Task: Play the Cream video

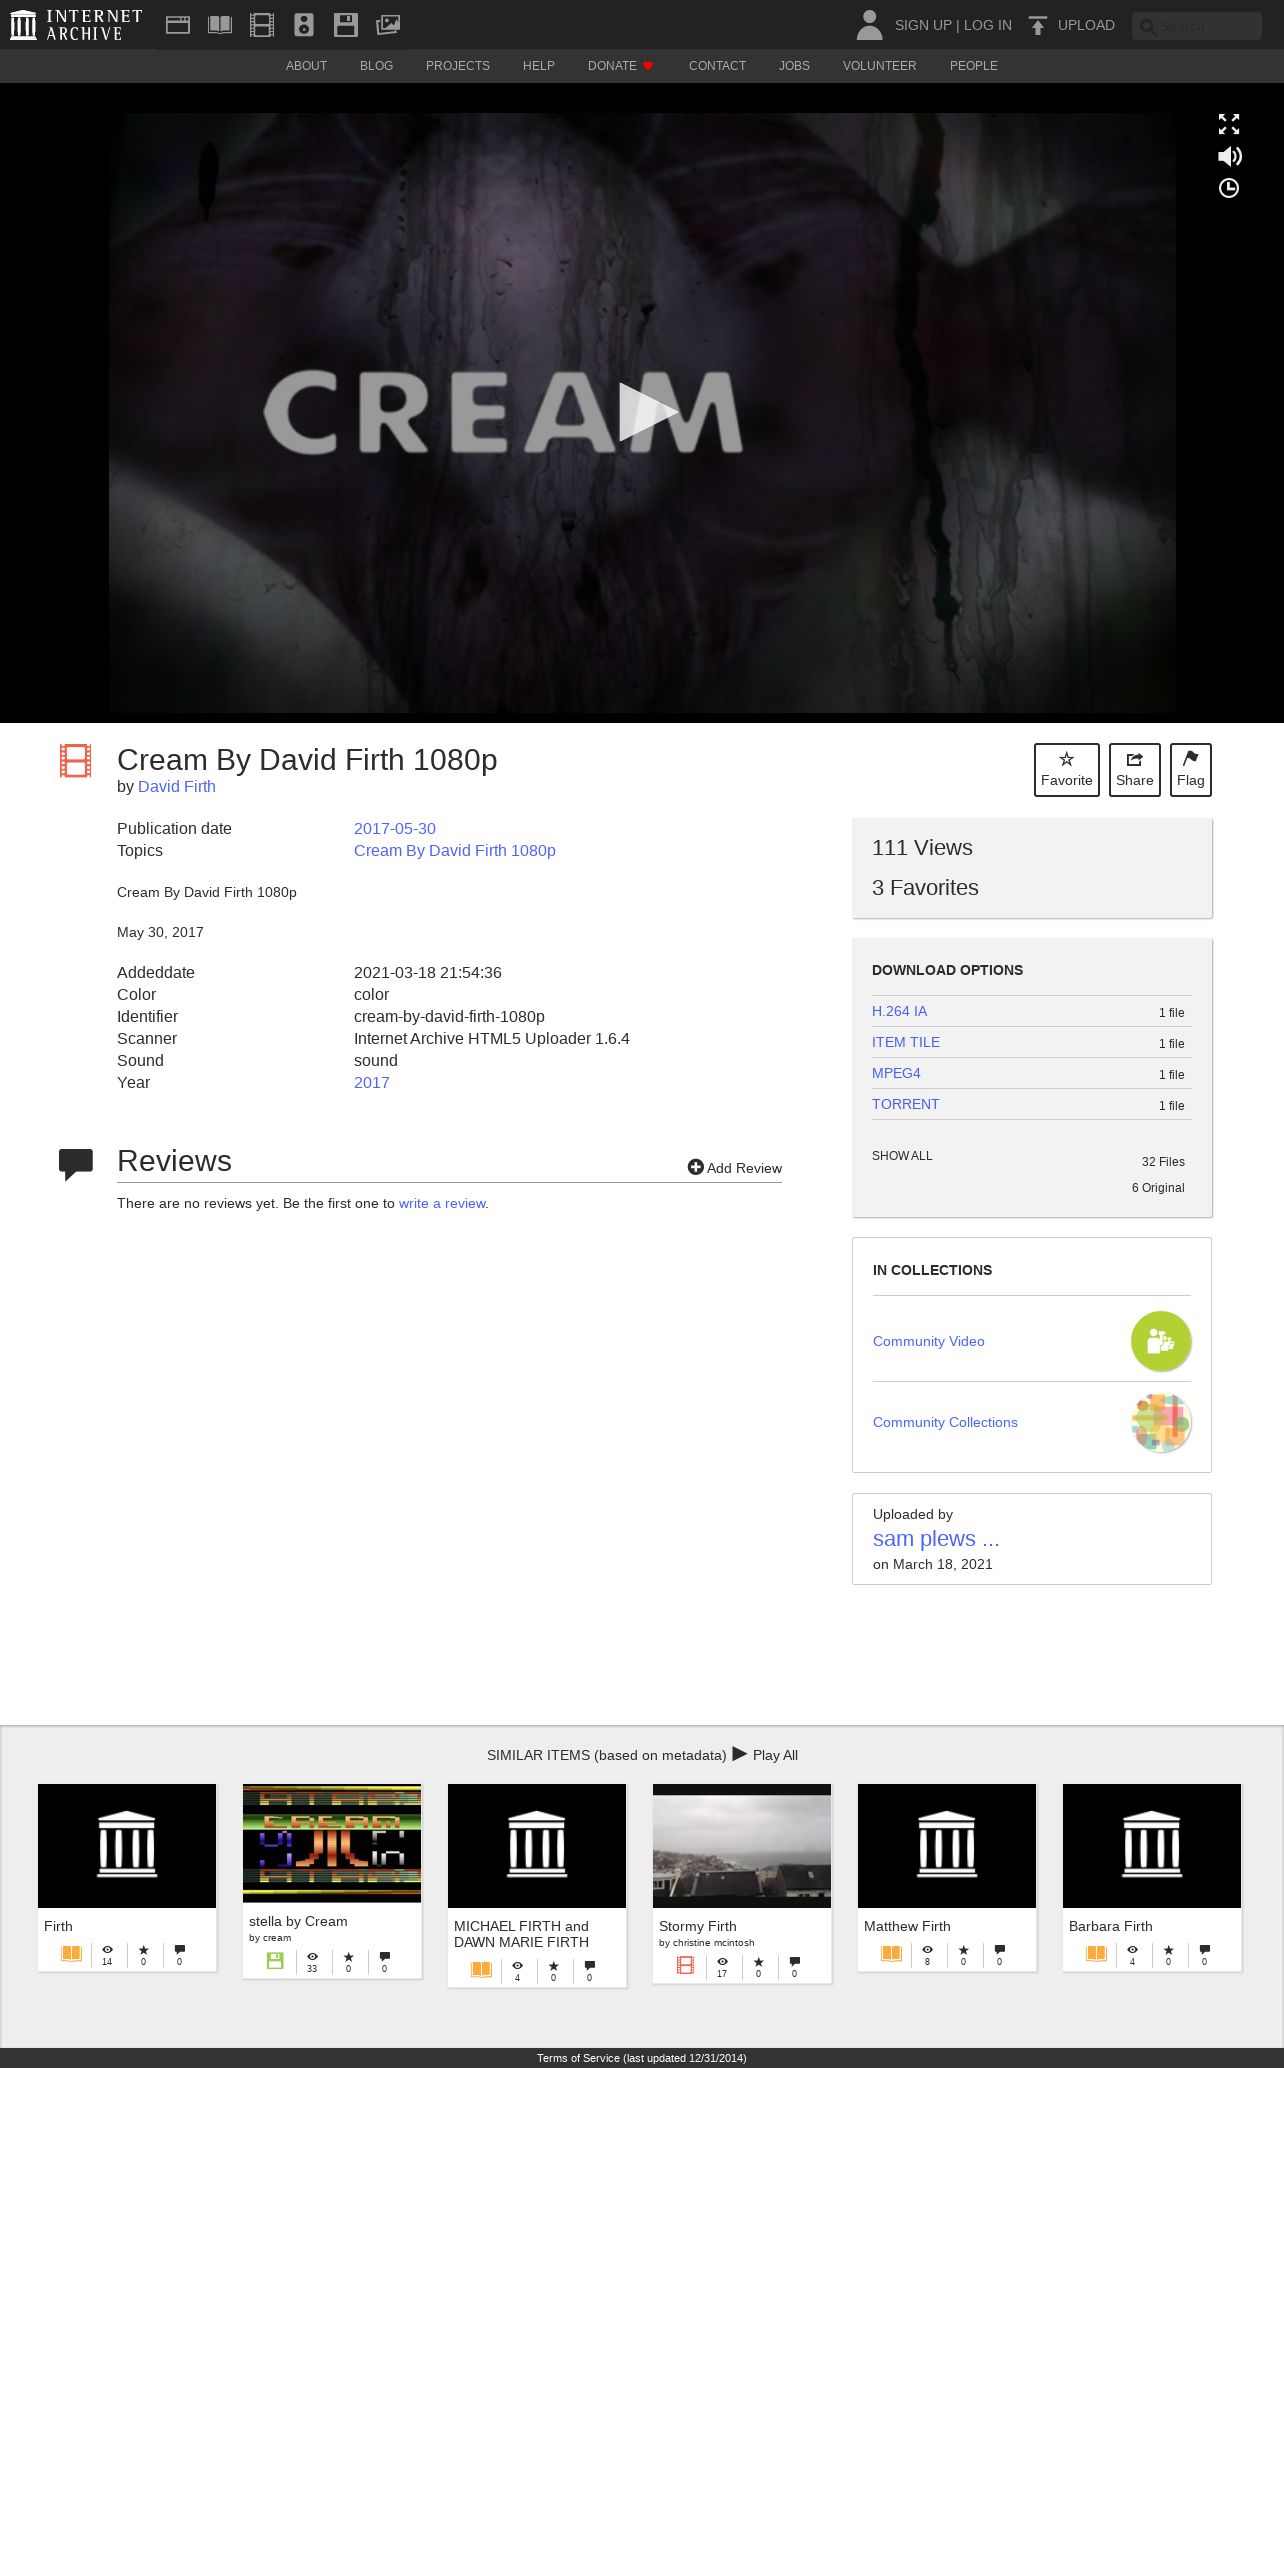Action: (x=648, y=411)
